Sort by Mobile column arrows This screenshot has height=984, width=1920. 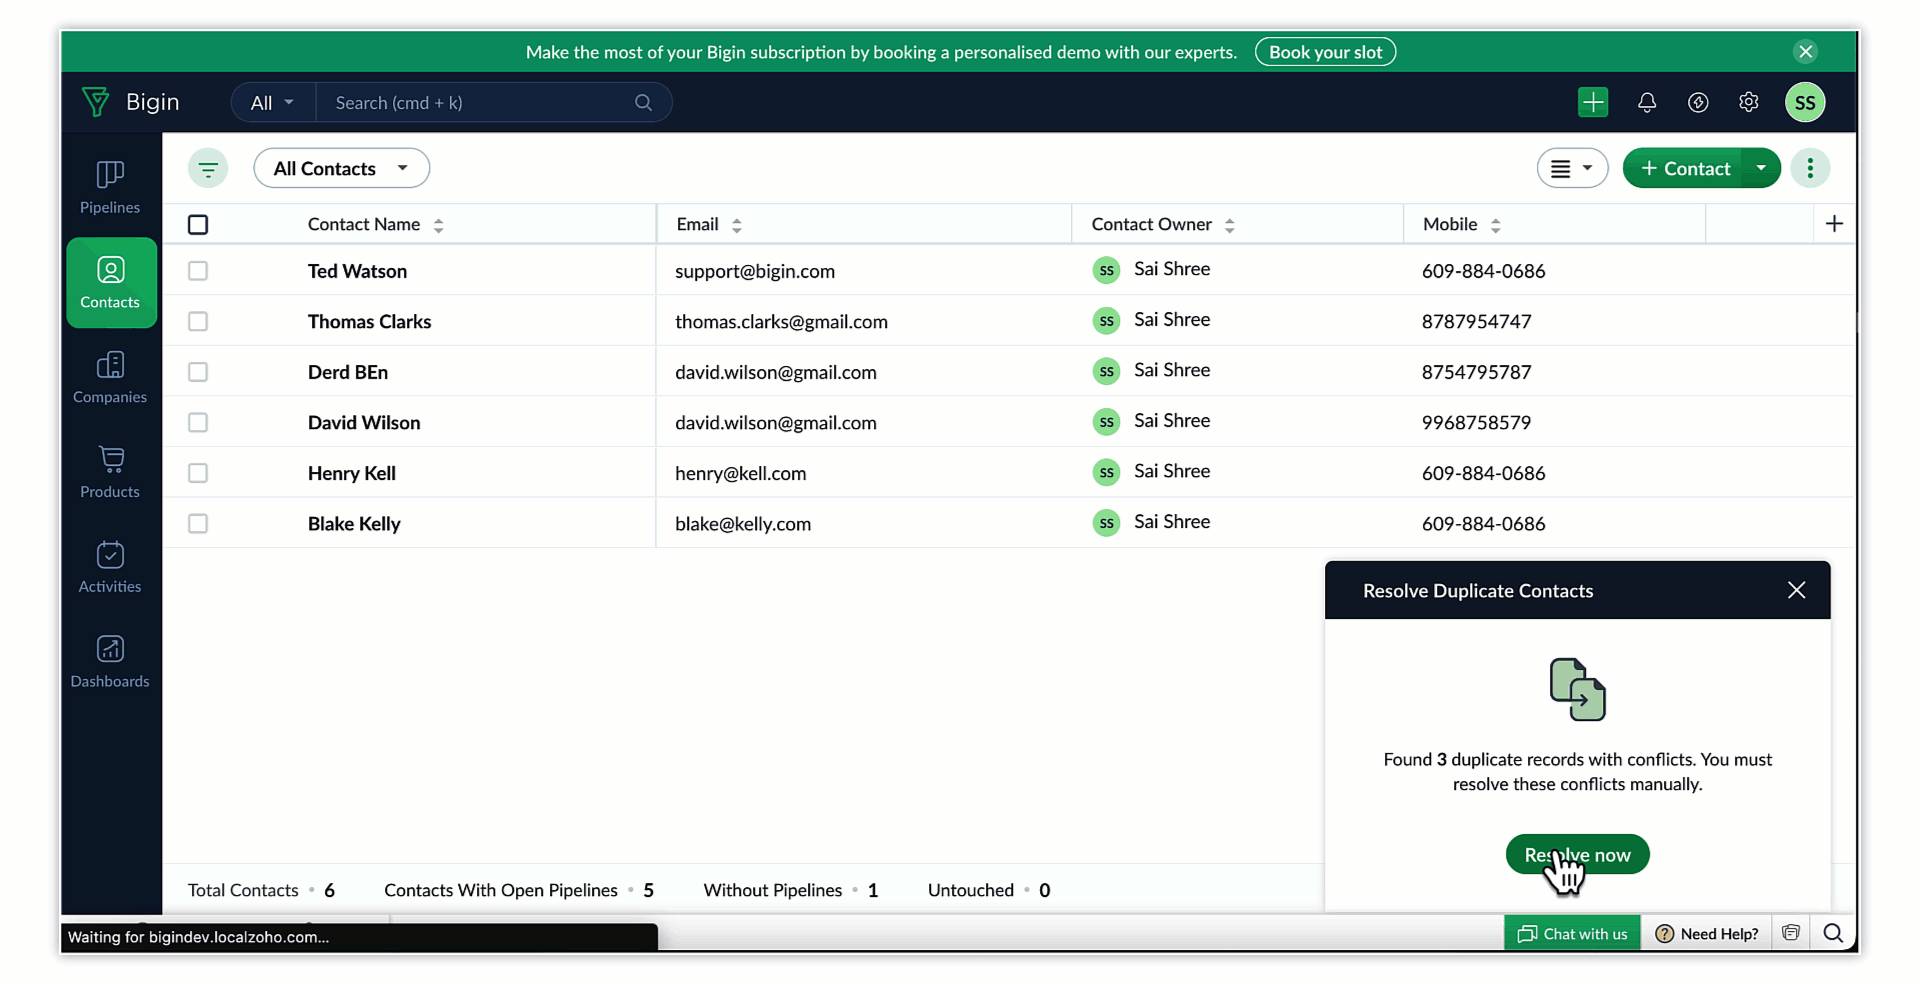coord(1496,225)
